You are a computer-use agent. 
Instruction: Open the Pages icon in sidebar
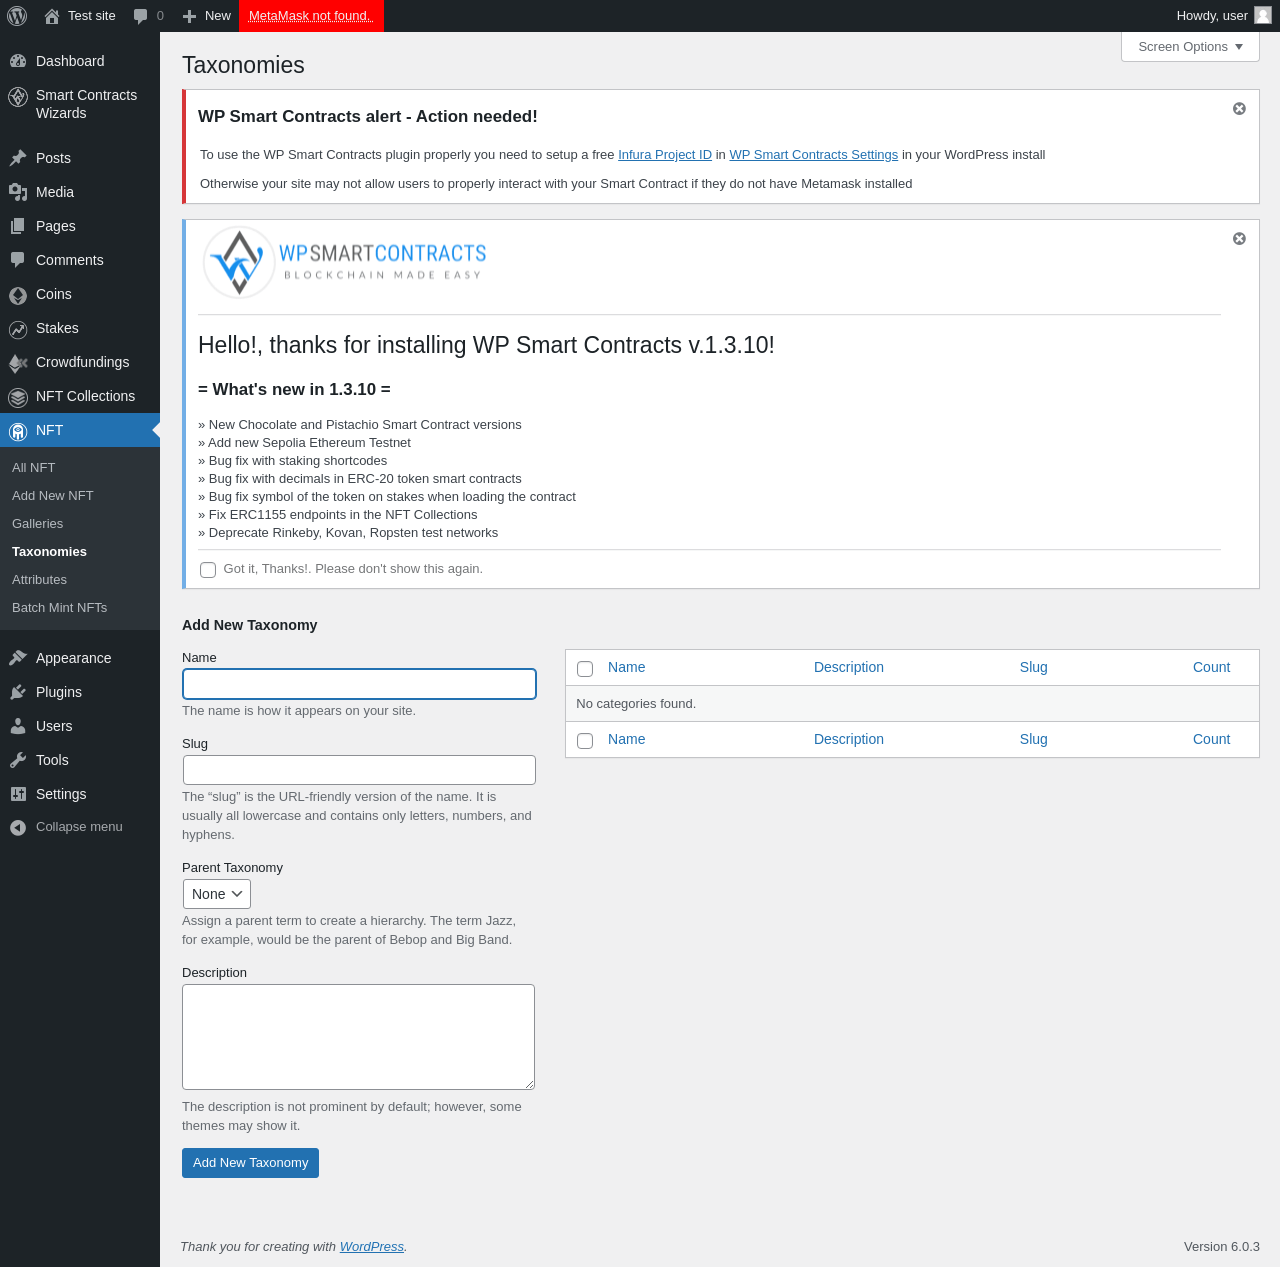click(18, 226)
